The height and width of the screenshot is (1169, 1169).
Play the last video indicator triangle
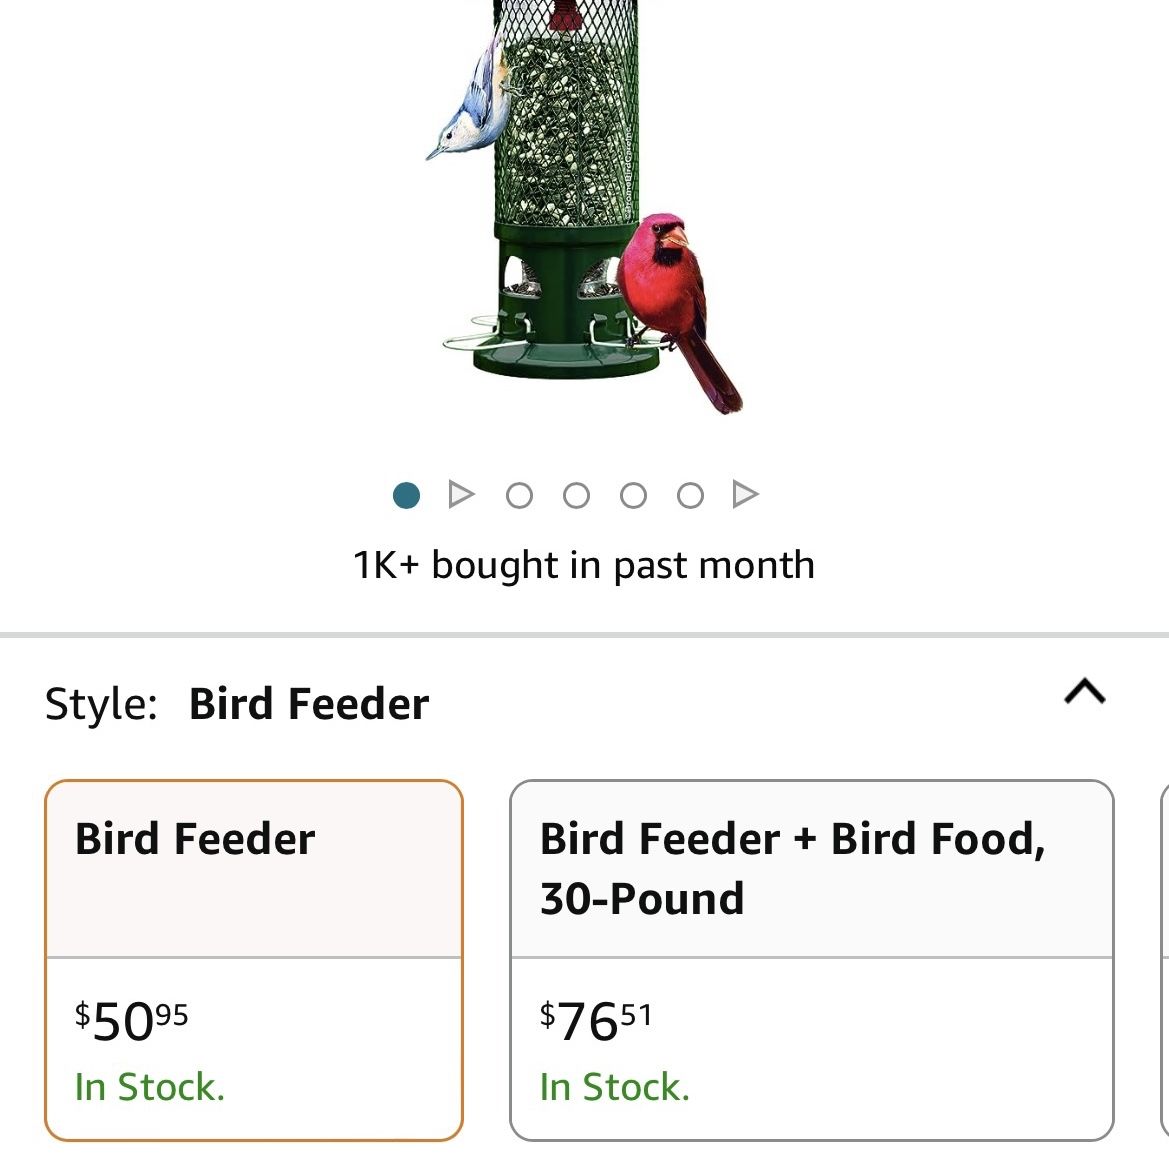(746, 494)
